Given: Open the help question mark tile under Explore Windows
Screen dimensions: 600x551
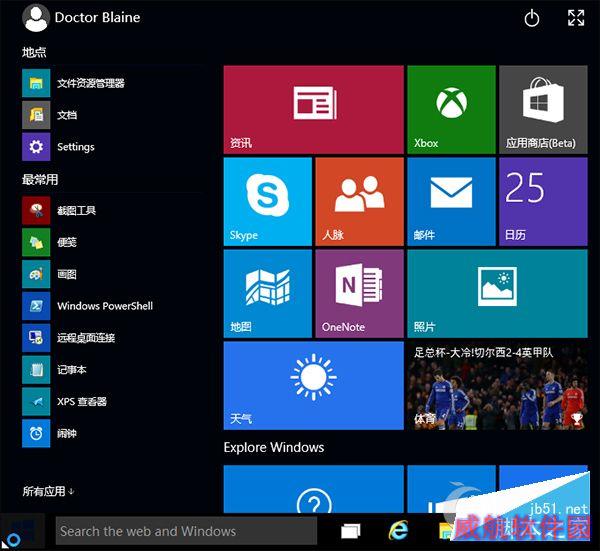Looking at the screenshot, I should pyautogui.click(x=313, y=489).
